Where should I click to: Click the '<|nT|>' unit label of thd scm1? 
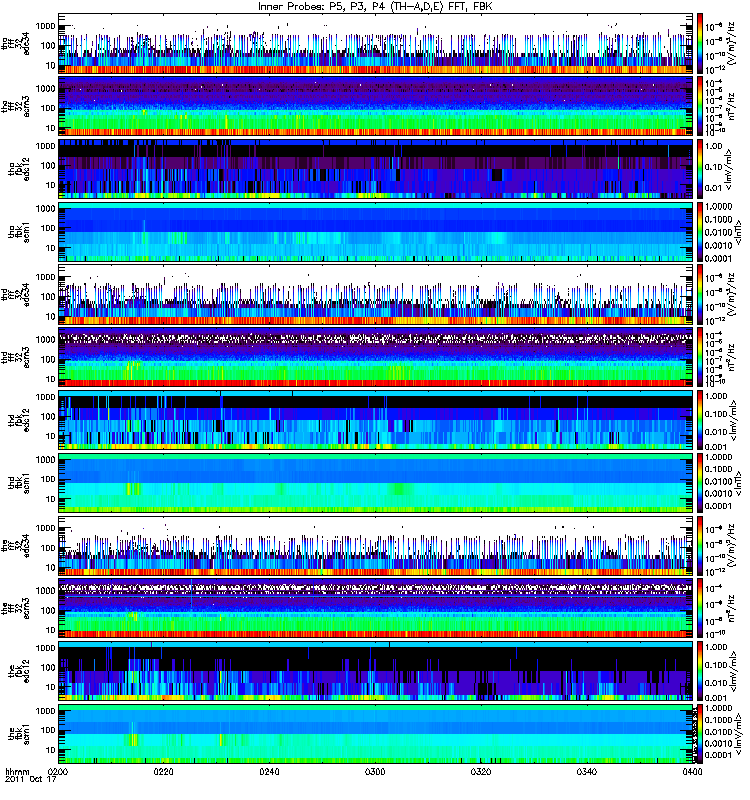(738, 483)
